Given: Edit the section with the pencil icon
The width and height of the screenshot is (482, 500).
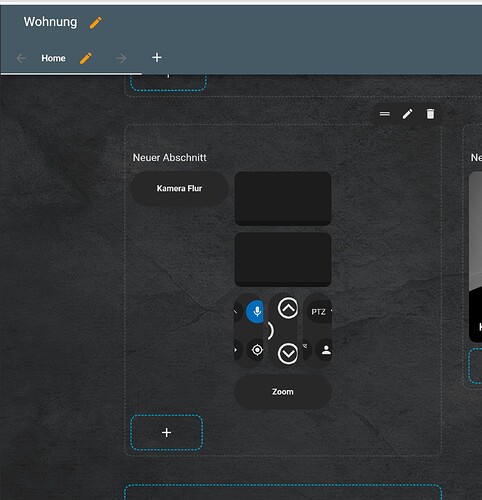Looking at the screenshot, I should [x=407, y=114].
